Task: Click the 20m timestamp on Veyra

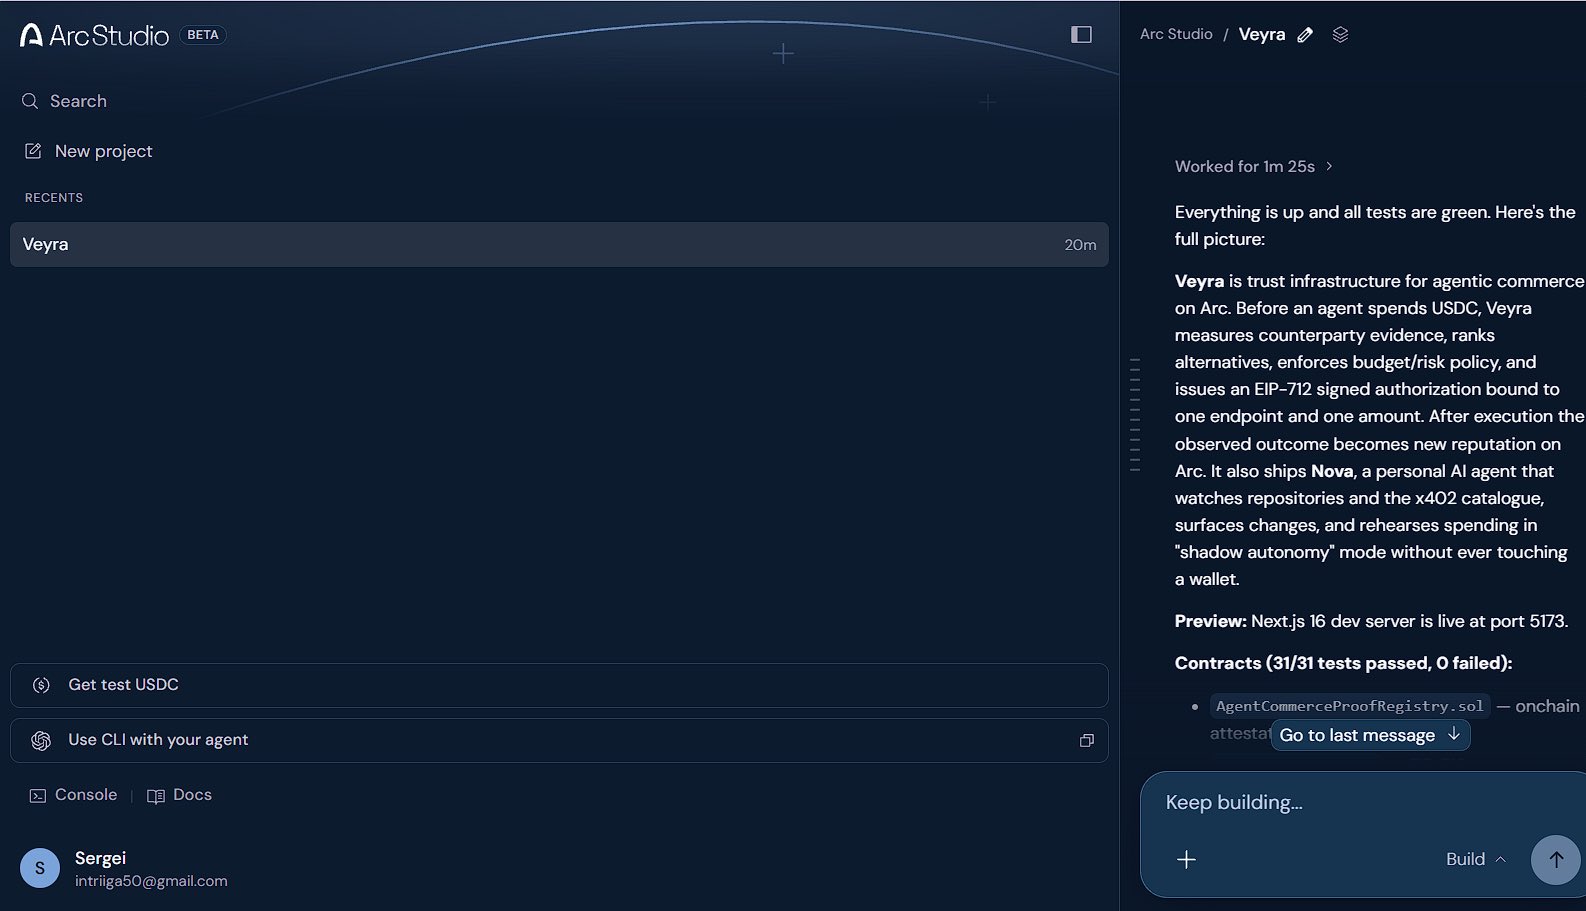Action: (x=1080, y=245)
